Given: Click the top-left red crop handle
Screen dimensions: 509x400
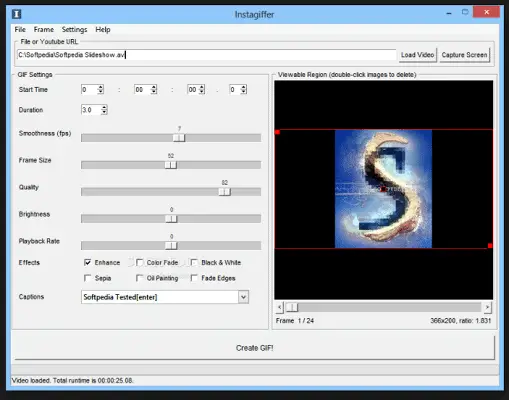Looking at the screenshot, I should [x=277, y=132].
